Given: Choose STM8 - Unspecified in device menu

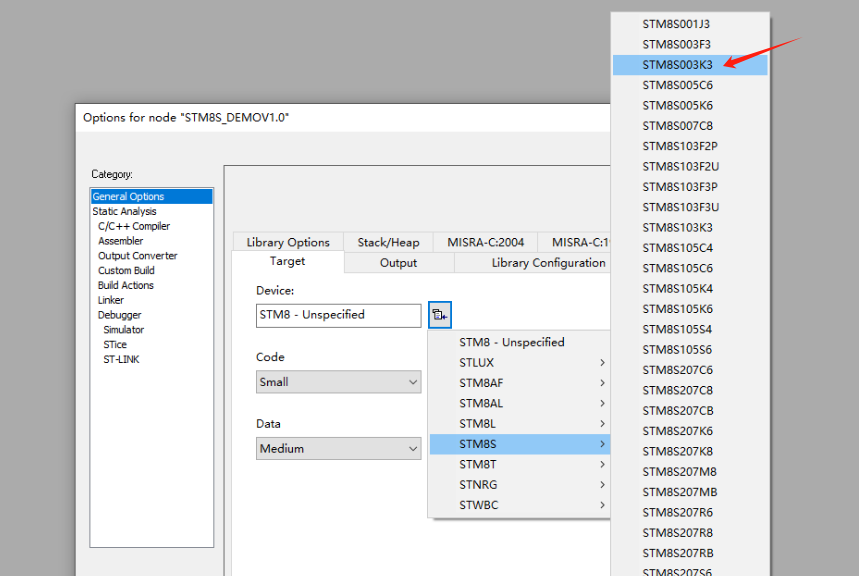Looking at the screenshot, I should pyautogui.click(x=519, y=343).
